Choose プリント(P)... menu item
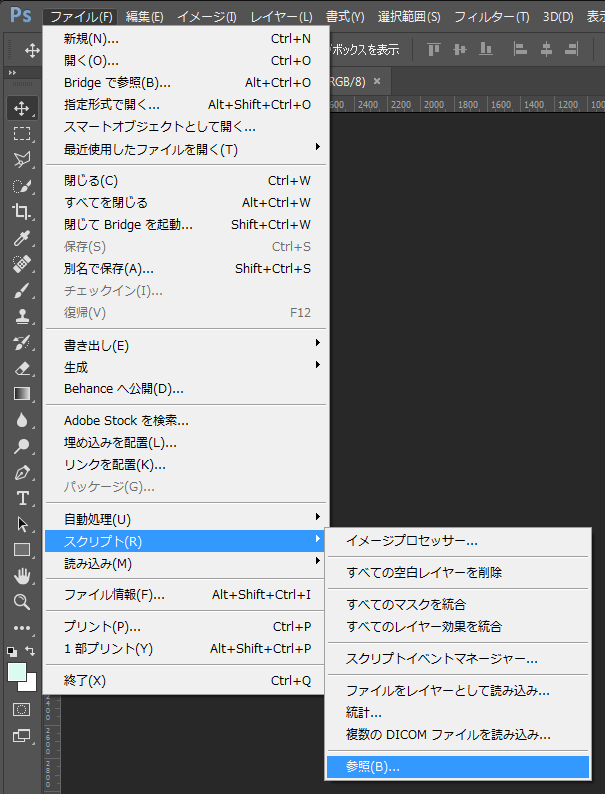This screenshot has height=794, width=605. pyautogui.click(x=185, y=626)
